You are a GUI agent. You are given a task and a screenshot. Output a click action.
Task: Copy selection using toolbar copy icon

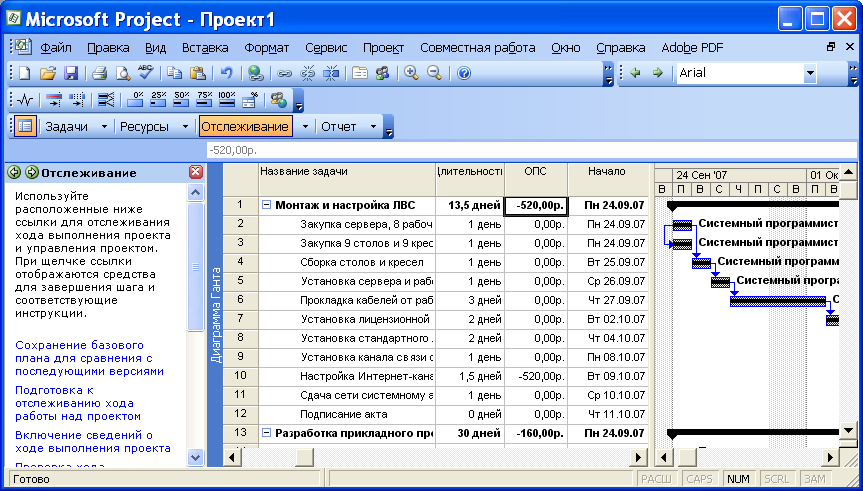point(174,73)
